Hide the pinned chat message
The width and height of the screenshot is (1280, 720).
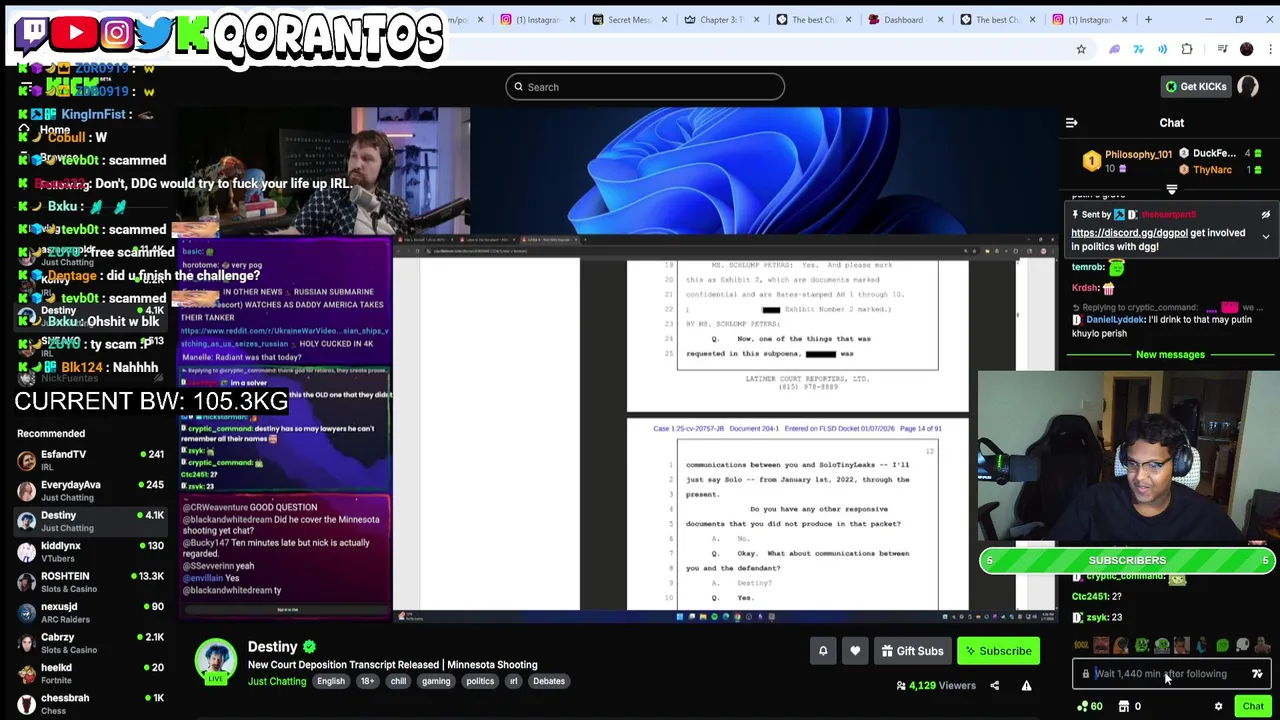1265,215
